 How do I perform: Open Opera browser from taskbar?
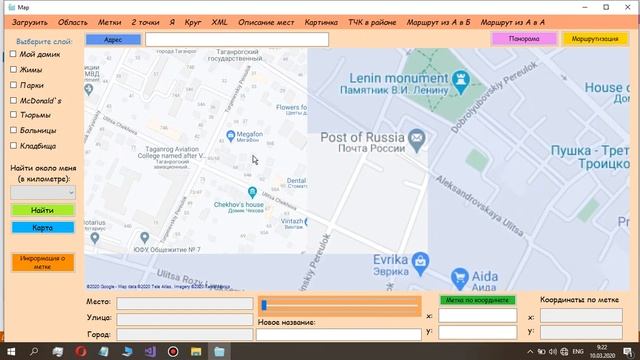81,351
